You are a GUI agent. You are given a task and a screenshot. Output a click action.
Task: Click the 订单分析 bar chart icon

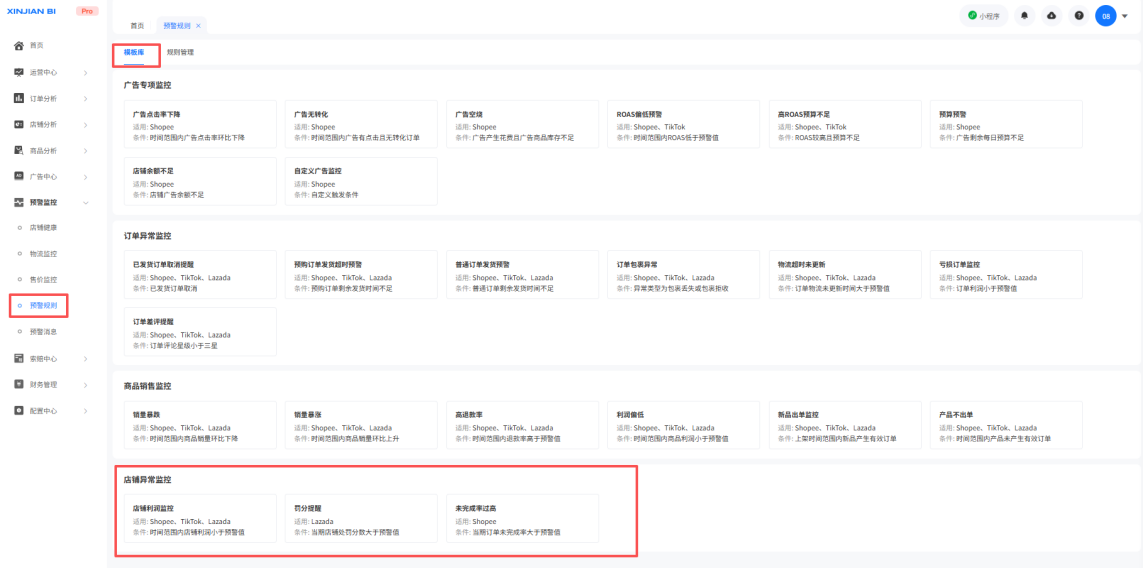(x=18, y=98)
